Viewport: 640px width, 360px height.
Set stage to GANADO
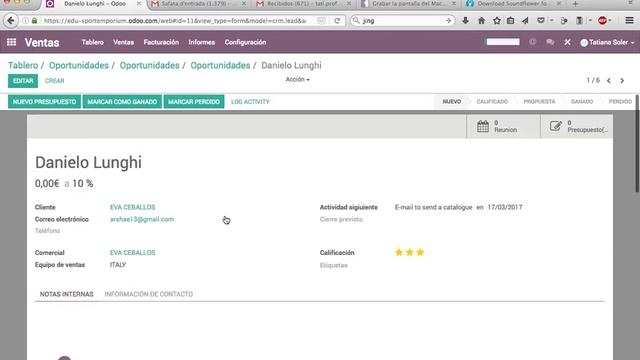582,102
